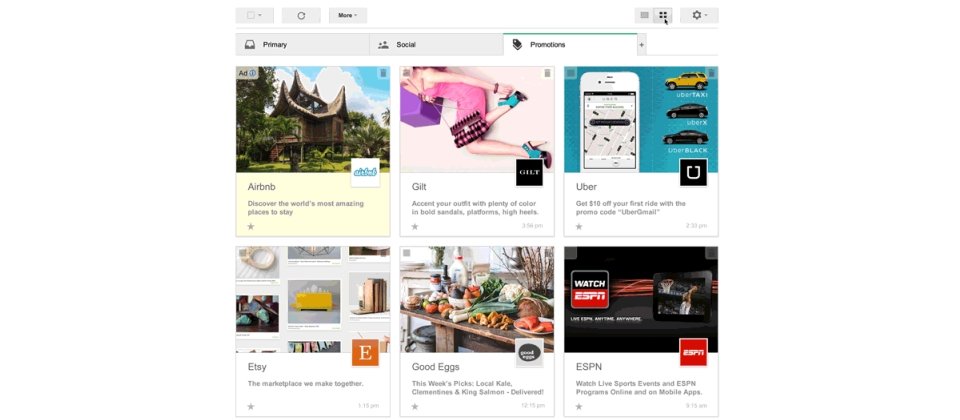
Task: Star the Good Eggs promotion
Action: click(x=414, y=407)
